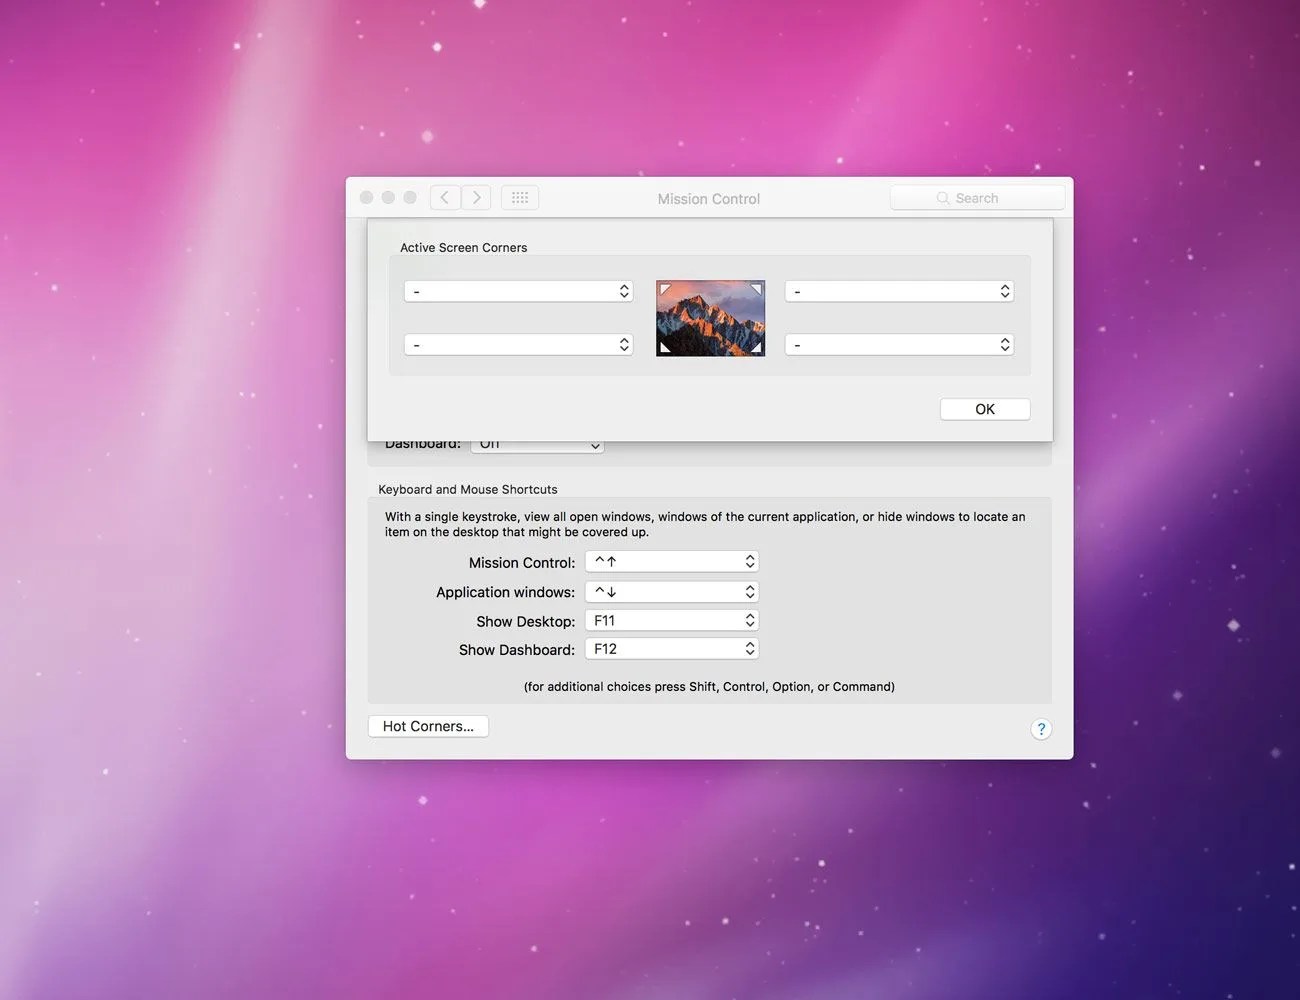Click the Search field in the toolbar
This screenshot has width=1300, height=1000.
point(977,198)
